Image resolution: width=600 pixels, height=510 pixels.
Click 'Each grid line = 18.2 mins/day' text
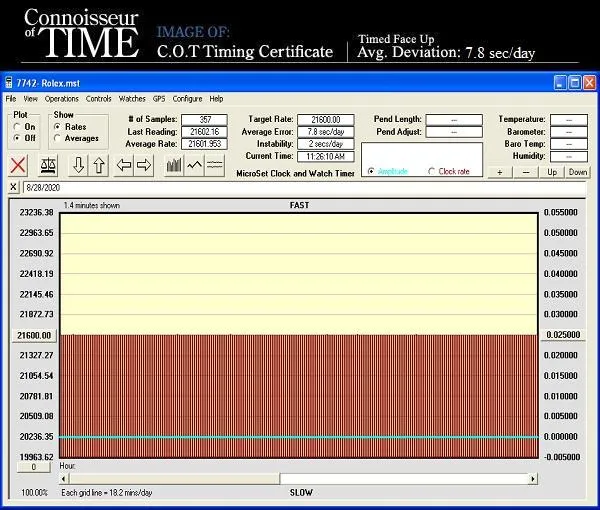[107, 492]
